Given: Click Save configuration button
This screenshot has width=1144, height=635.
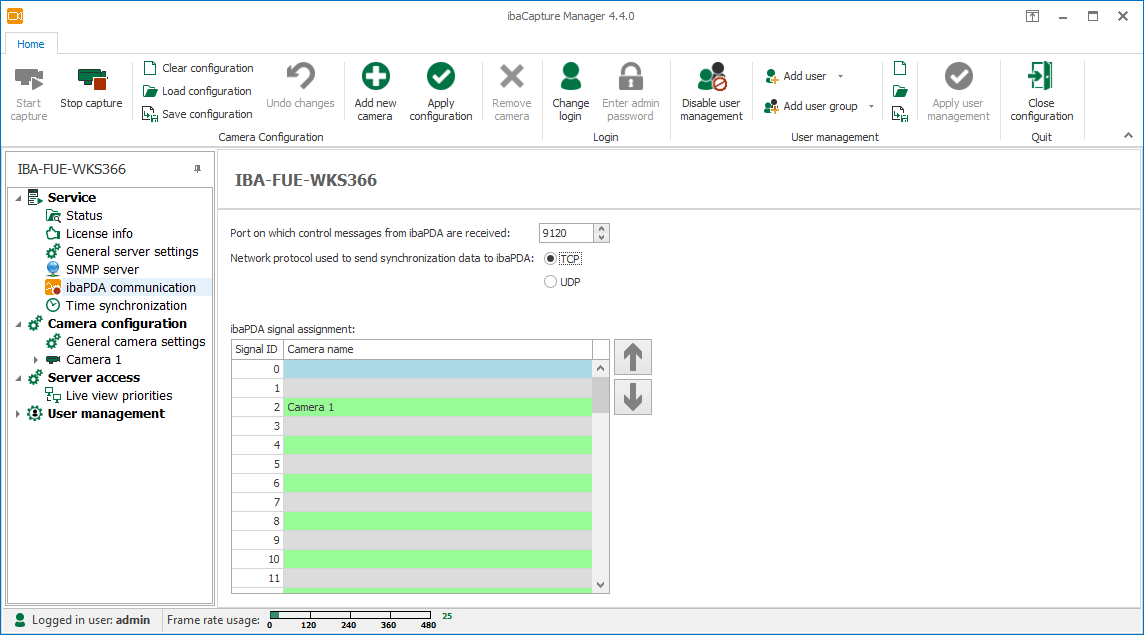Looking at the screenshot, I should (198, 114).
